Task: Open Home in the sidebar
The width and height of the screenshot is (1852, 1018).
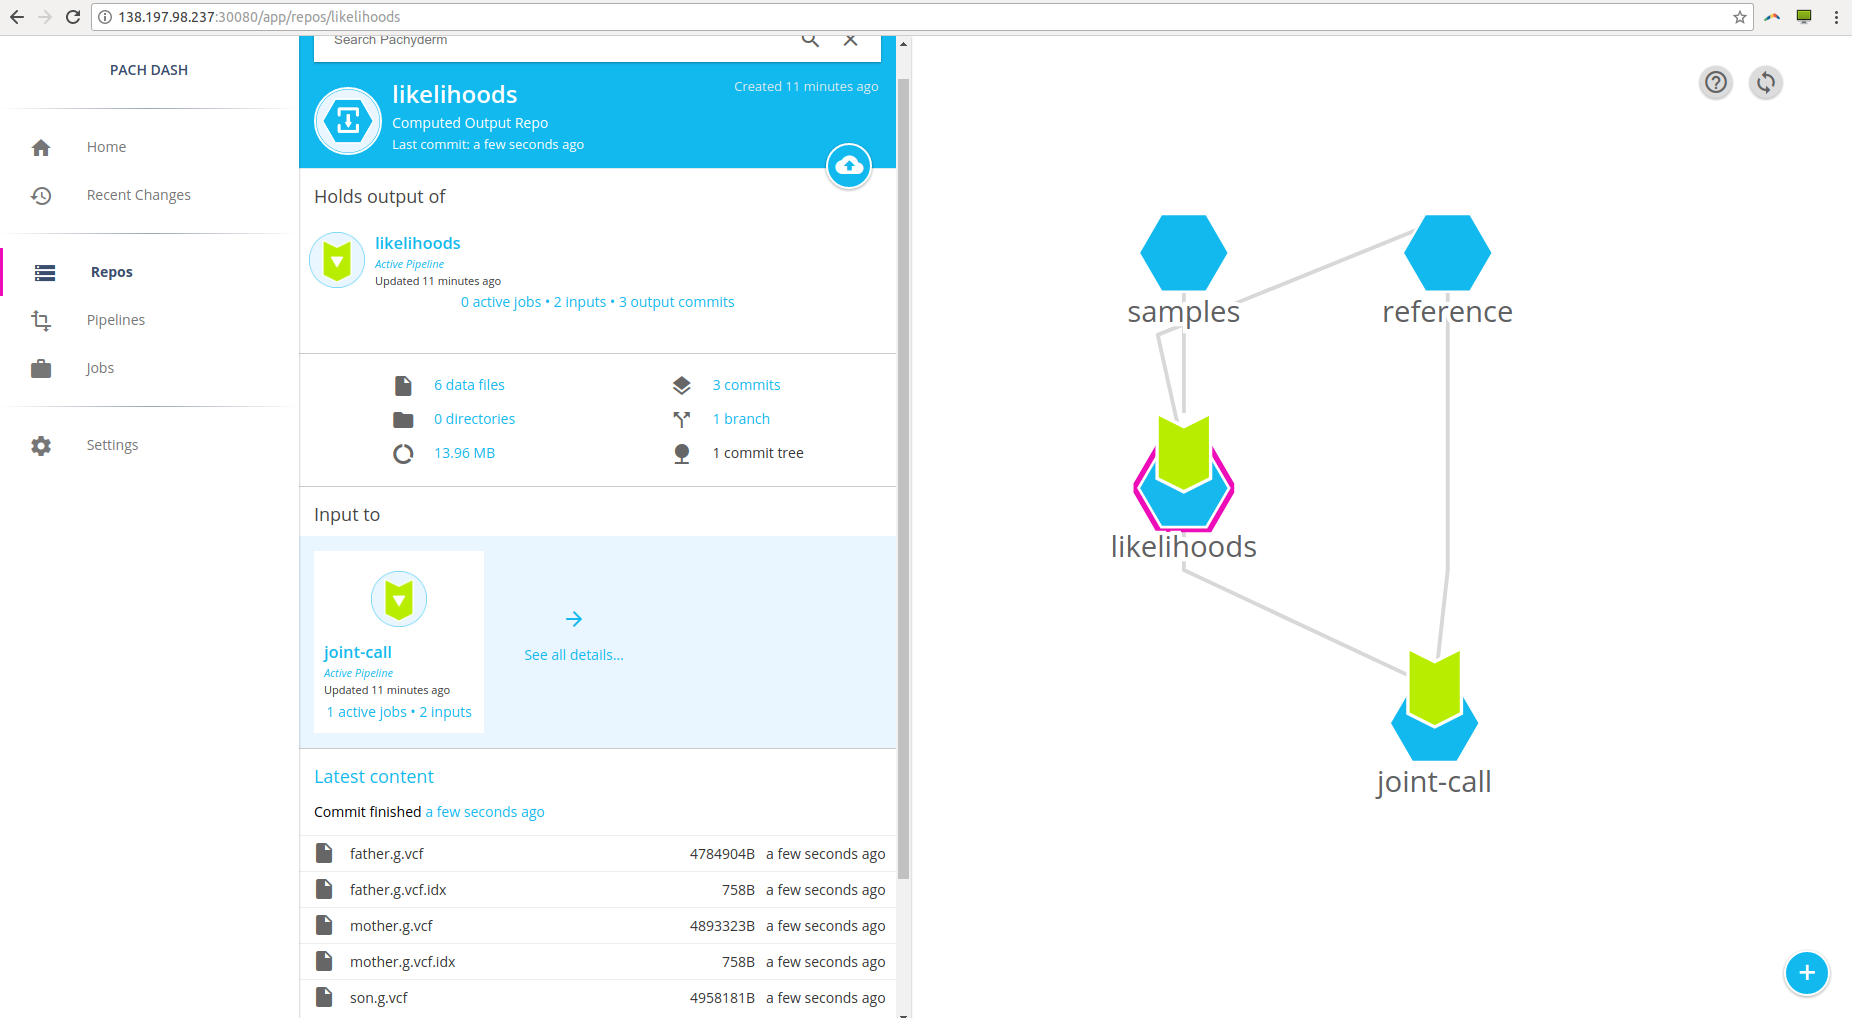Action: tap(106, 147)
